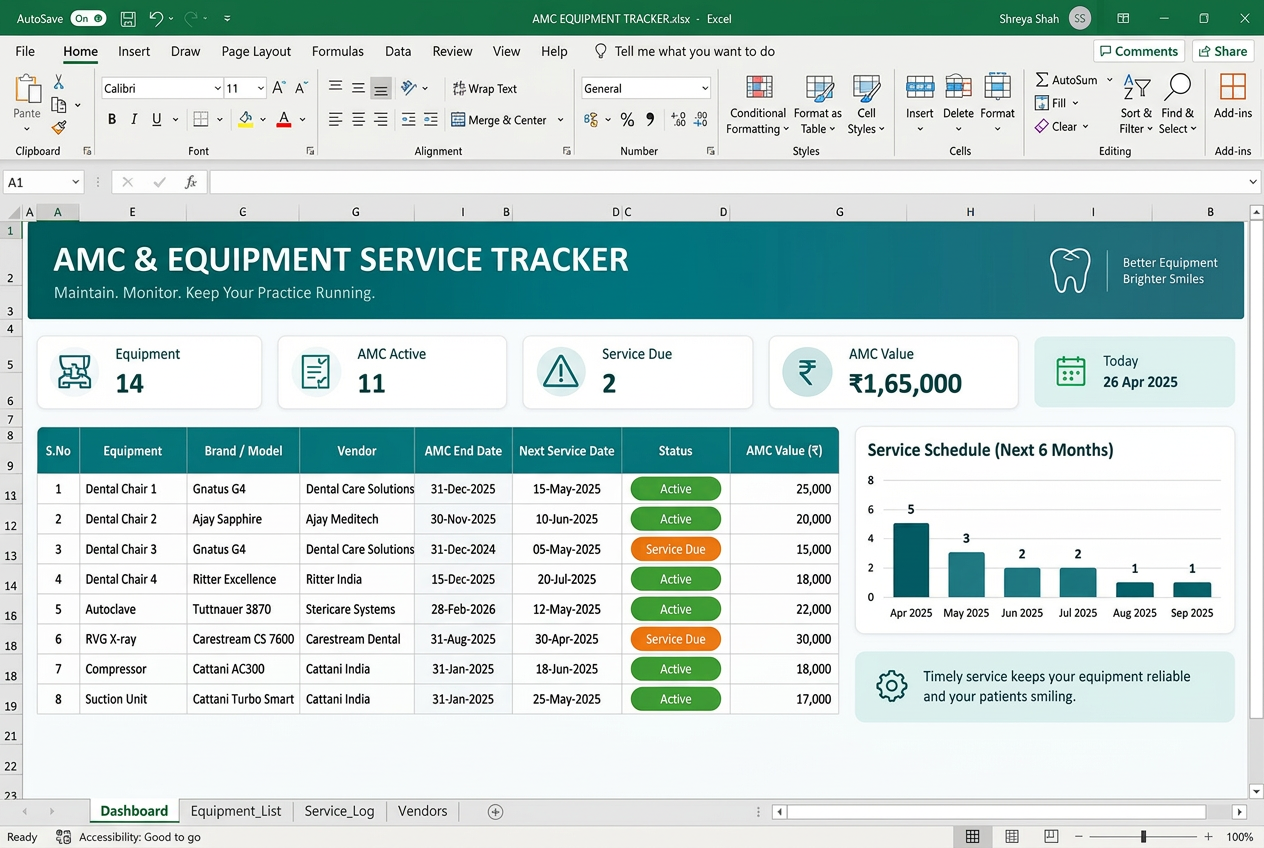Switch to Page Layout view in status bar
The image size is (1264, 848).
[1012, 836]
